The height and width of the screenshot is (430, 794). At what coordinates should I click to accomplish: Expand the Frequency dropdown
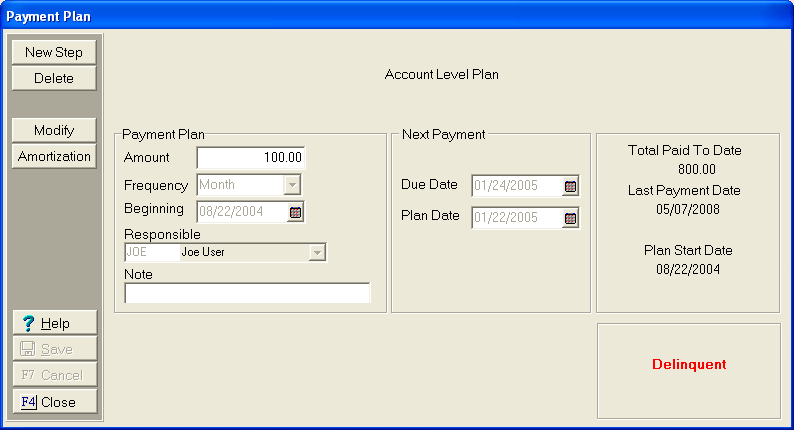click(x=292, y=185)
